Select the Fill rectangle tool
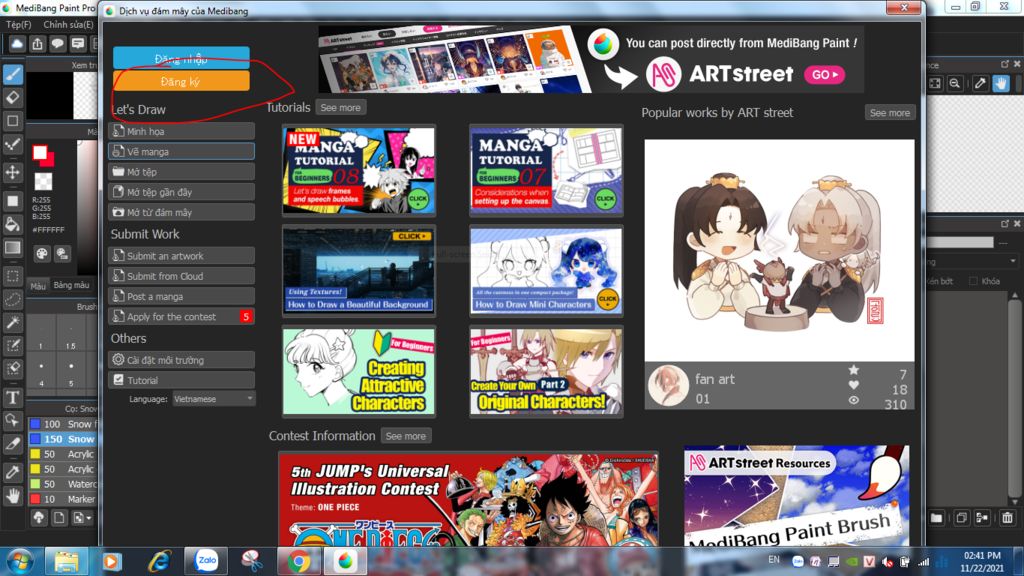Image resolution: width=1024 pixels, height=576 pixels. [12, 200]
